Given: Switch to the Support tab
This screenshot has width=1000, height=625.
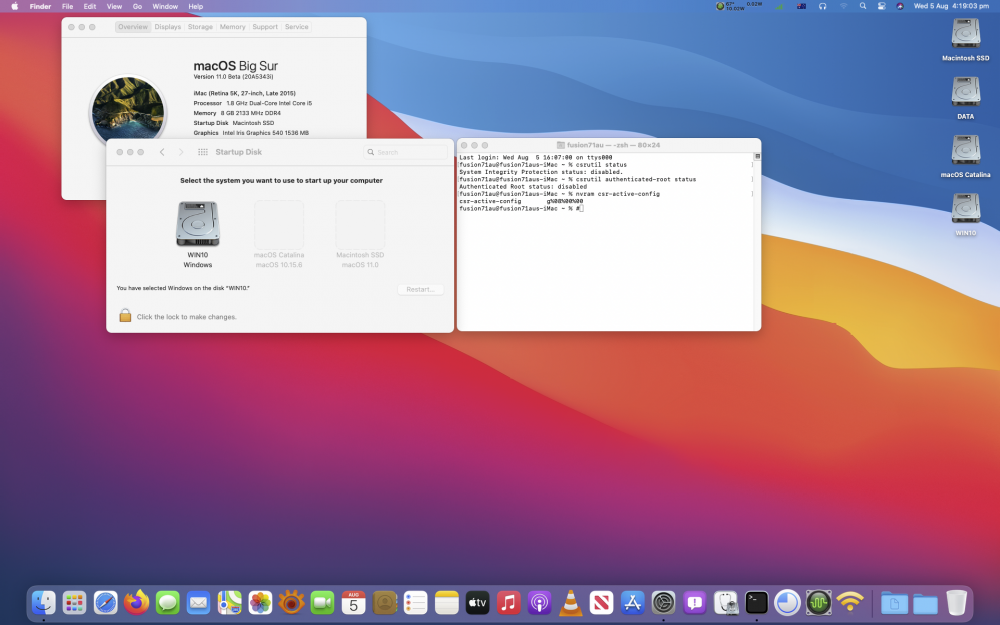Looking at the screenshot, I should 265,27.
